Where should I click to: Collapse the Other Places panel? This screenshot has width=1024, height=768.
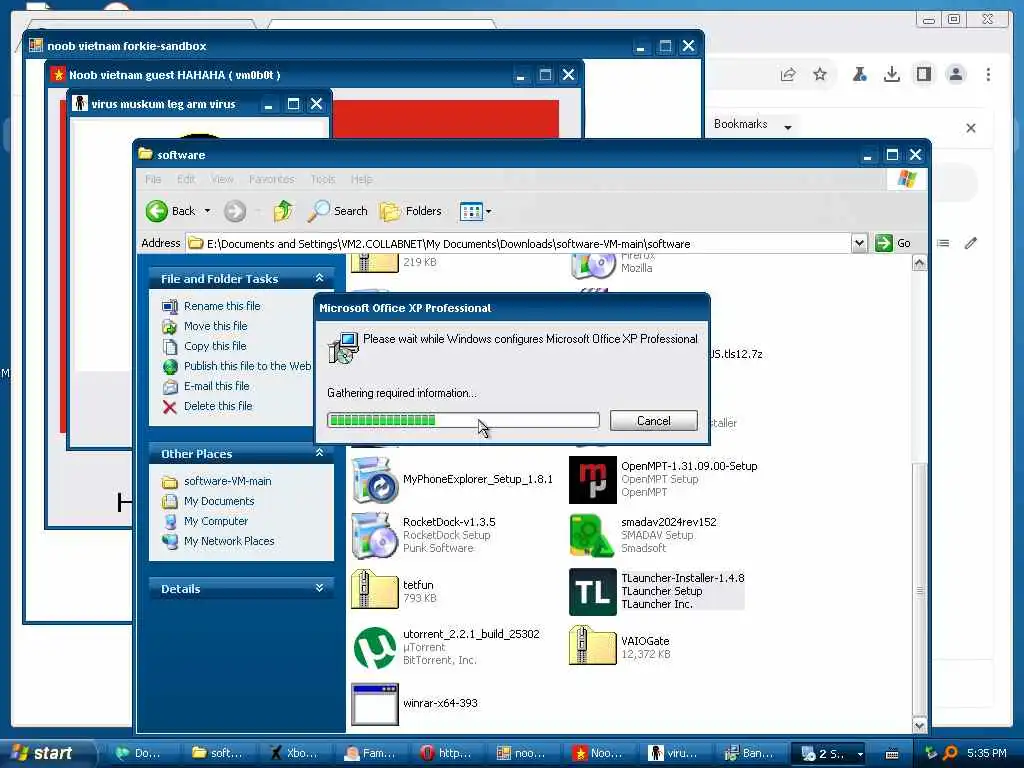click(319, 453)
